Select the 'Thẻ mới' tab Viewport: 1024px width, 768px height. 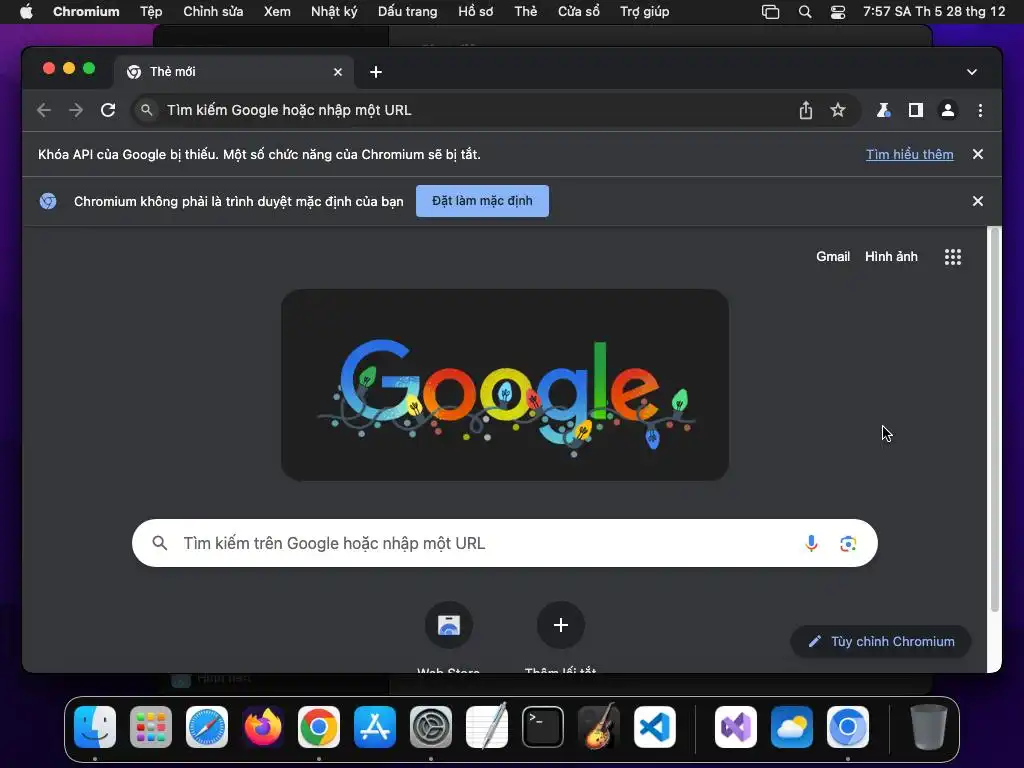(x=232, y=72)
